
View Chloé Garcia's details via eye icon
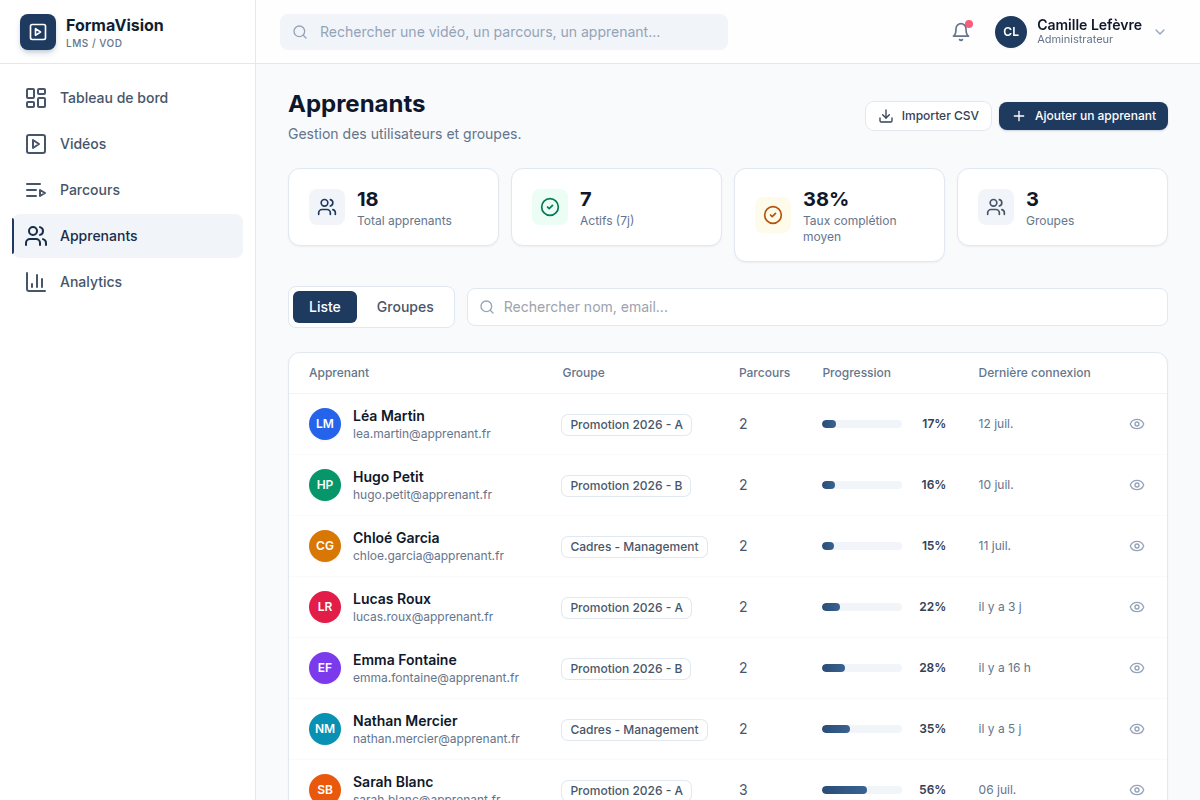point(1137,546)
